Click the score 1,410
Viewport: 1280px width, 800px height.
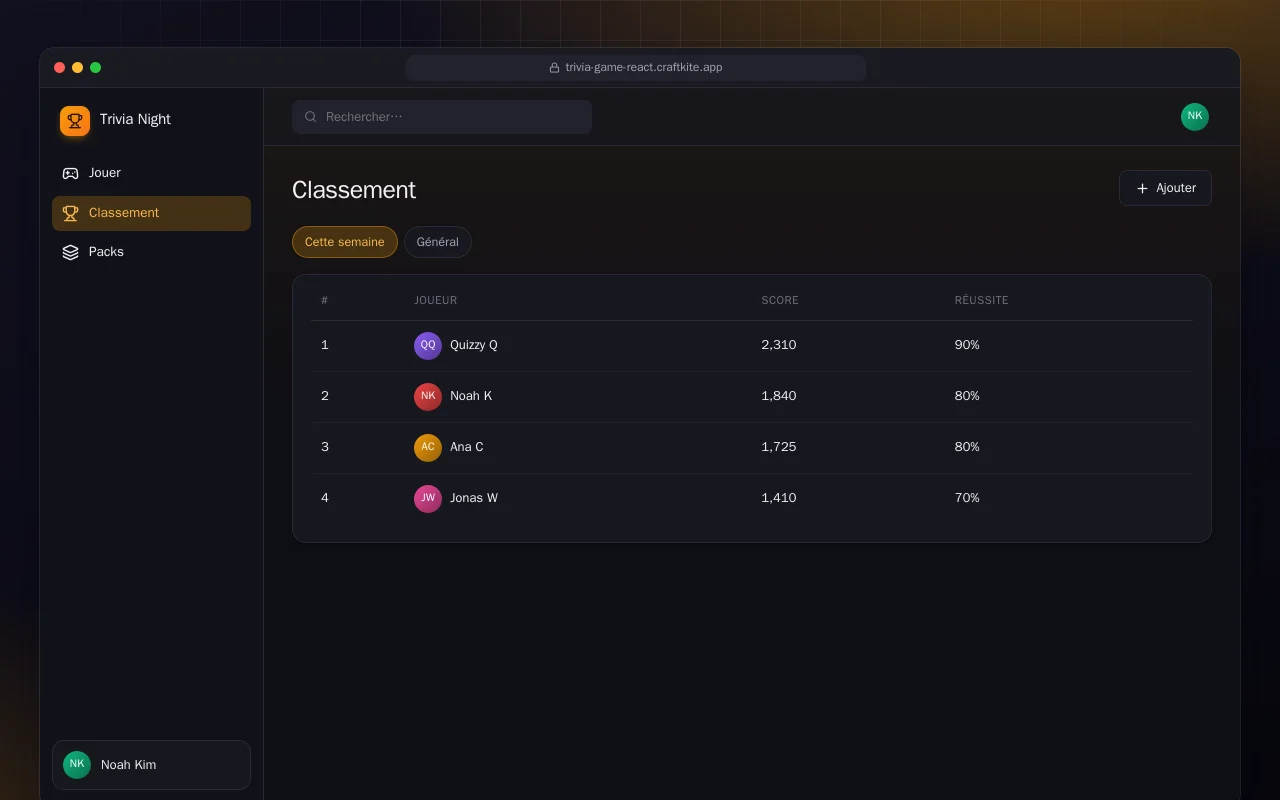pyautogui.click(x=779, y=498)
